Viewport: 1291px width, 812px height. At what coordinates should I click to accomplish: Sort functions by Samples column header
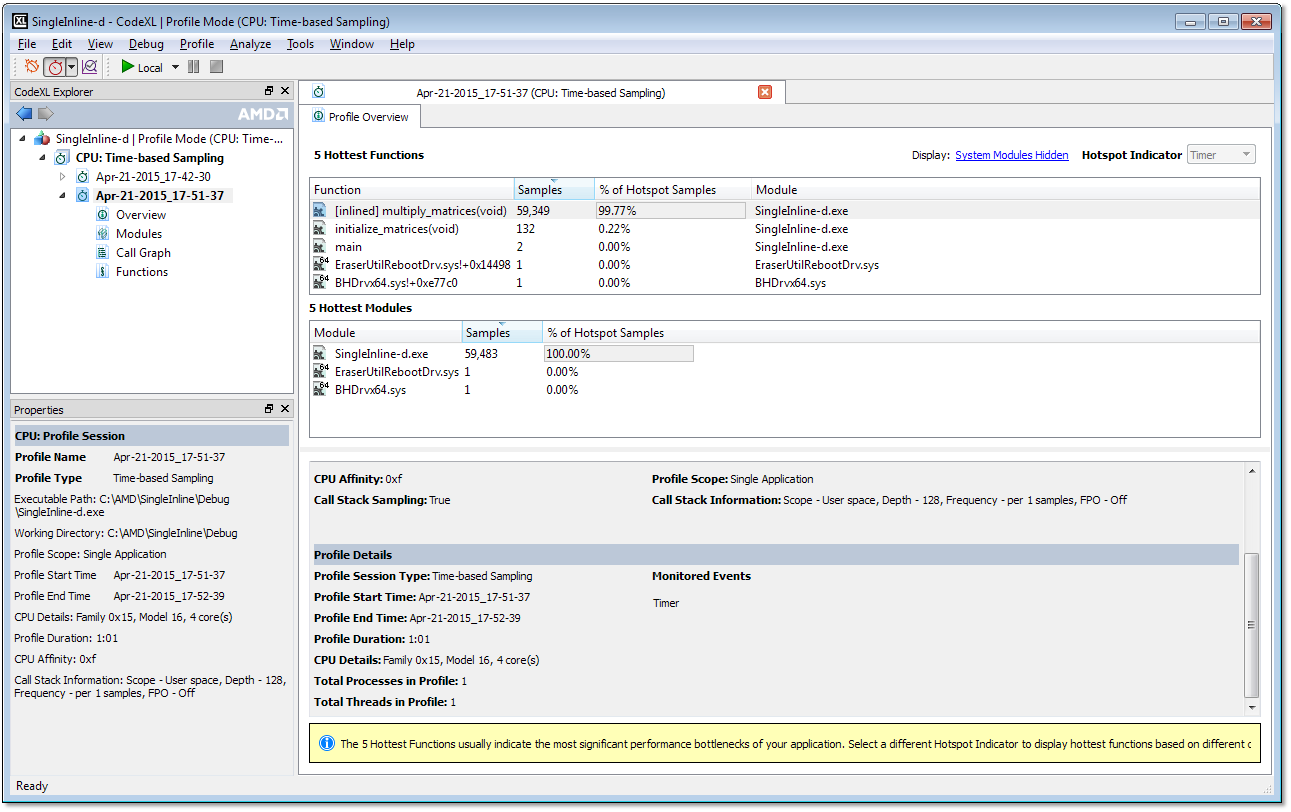coord(553,190)
